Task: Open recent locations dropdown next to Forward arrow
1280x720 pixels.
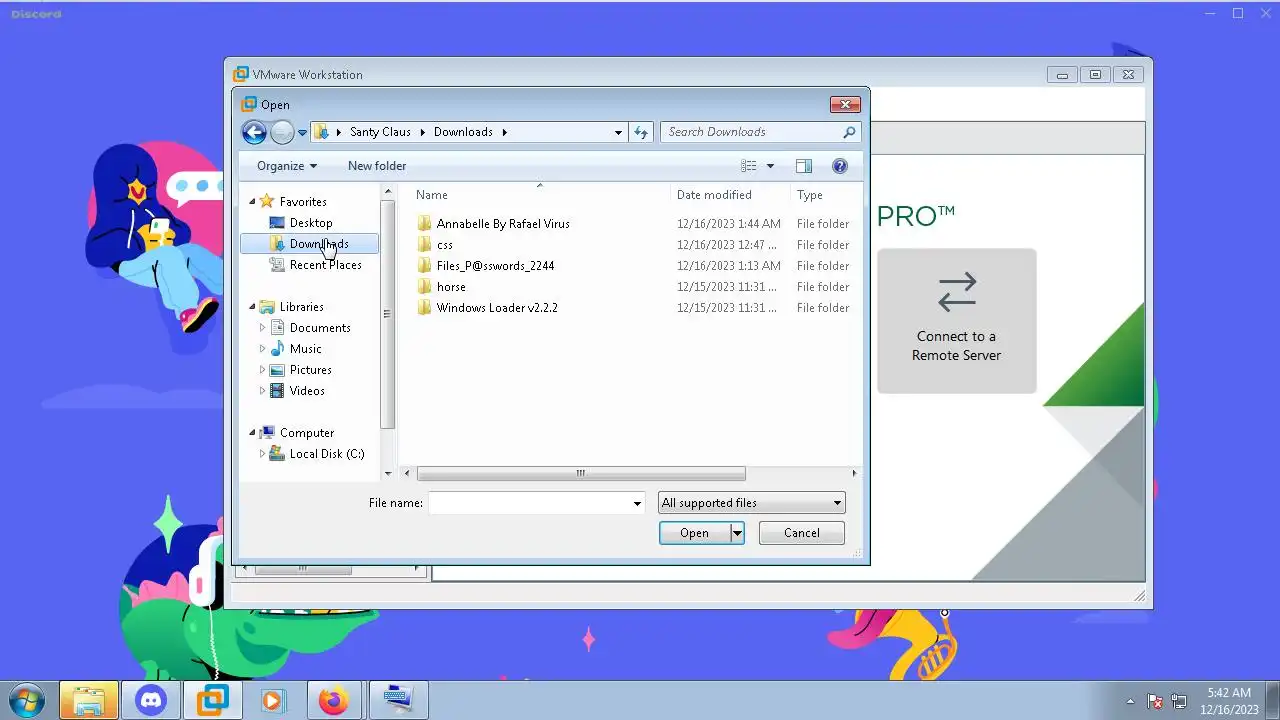Action: 302,132
